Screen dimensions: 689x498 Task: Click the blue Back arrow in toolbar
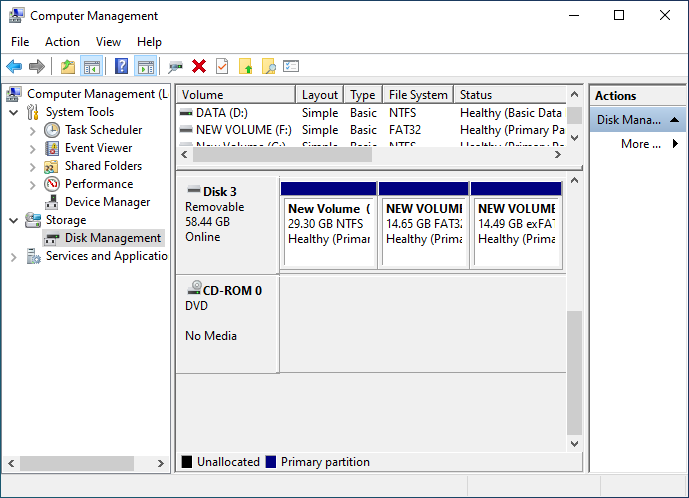tap(14, 66)
